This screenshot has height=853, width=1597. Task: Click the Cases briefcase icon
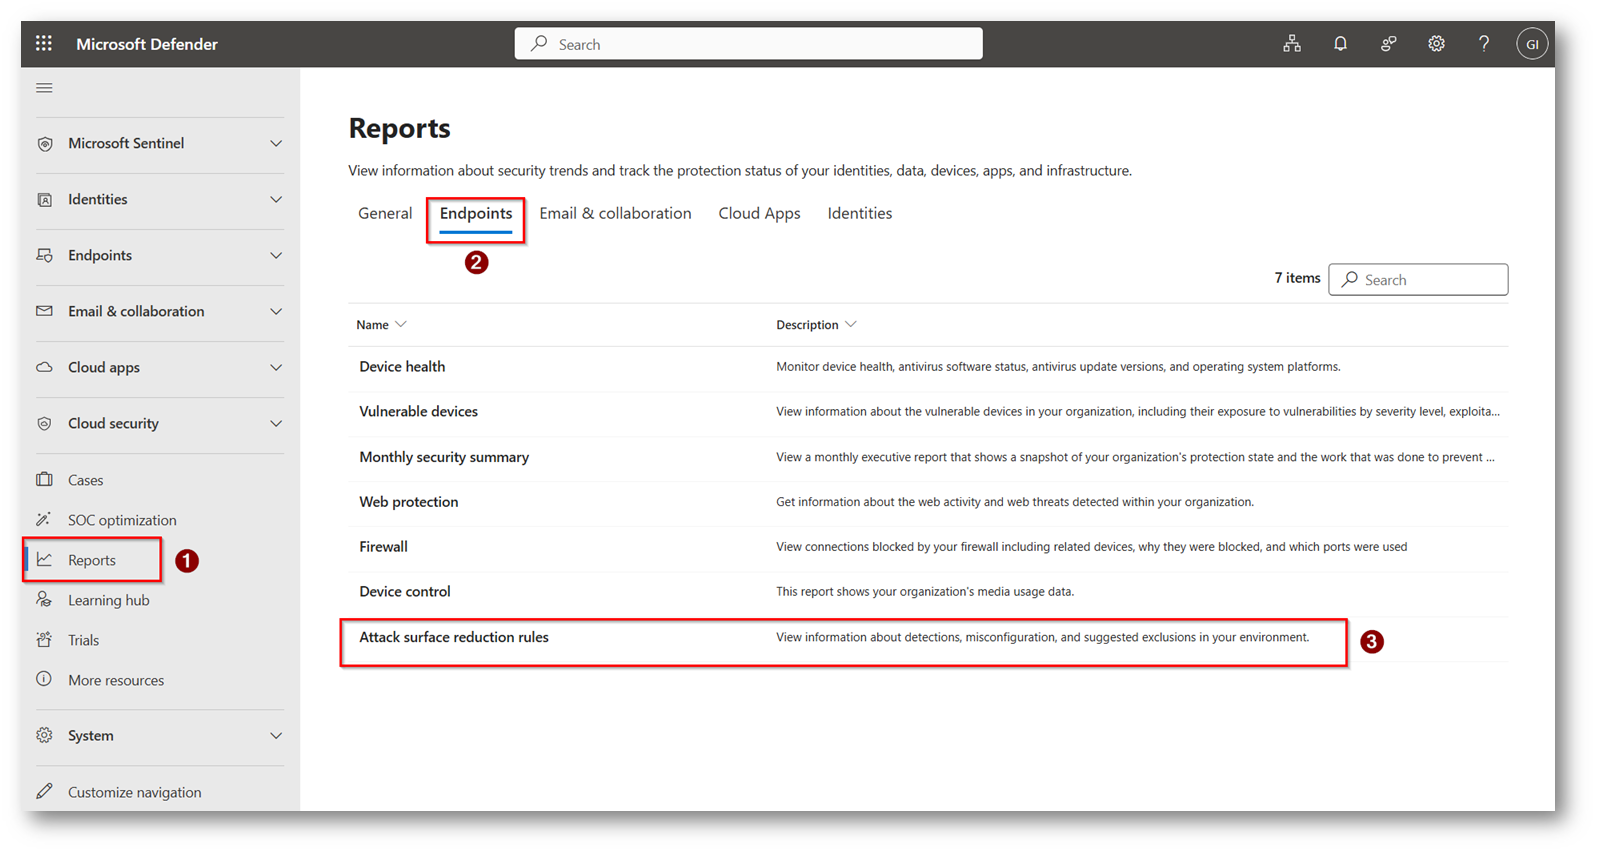tap(44, 480)
